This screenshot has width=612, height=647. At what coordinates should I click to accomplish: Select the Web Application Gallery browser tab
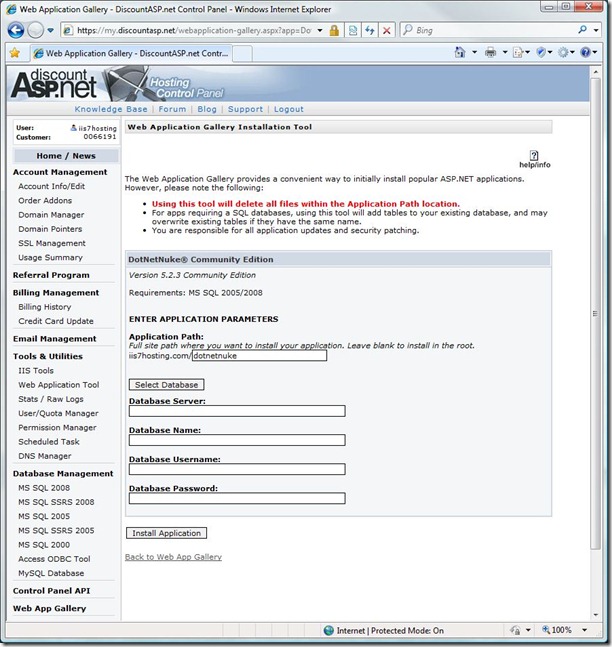point(131,53)
